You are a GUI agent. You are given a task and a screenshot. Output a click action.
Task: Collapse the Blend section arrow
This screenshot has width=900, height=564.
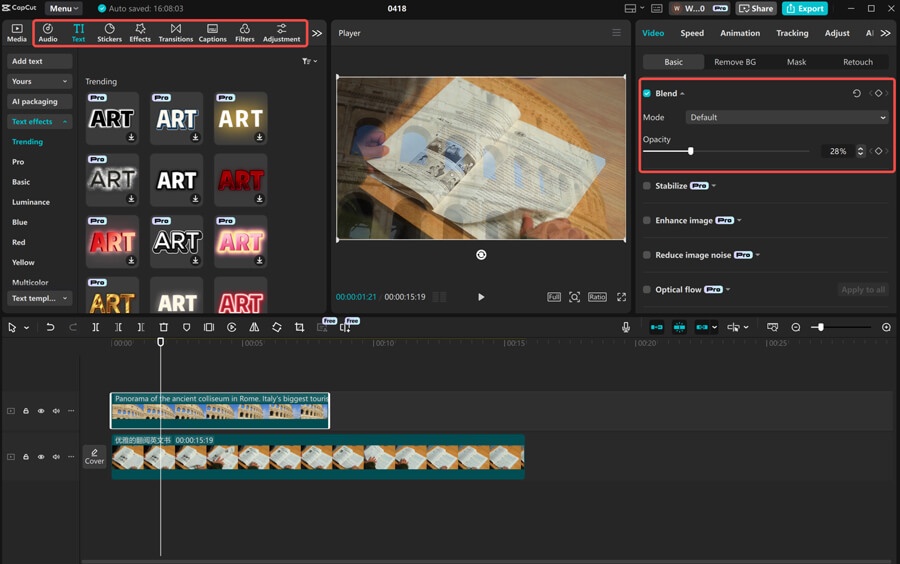point(682,94)
